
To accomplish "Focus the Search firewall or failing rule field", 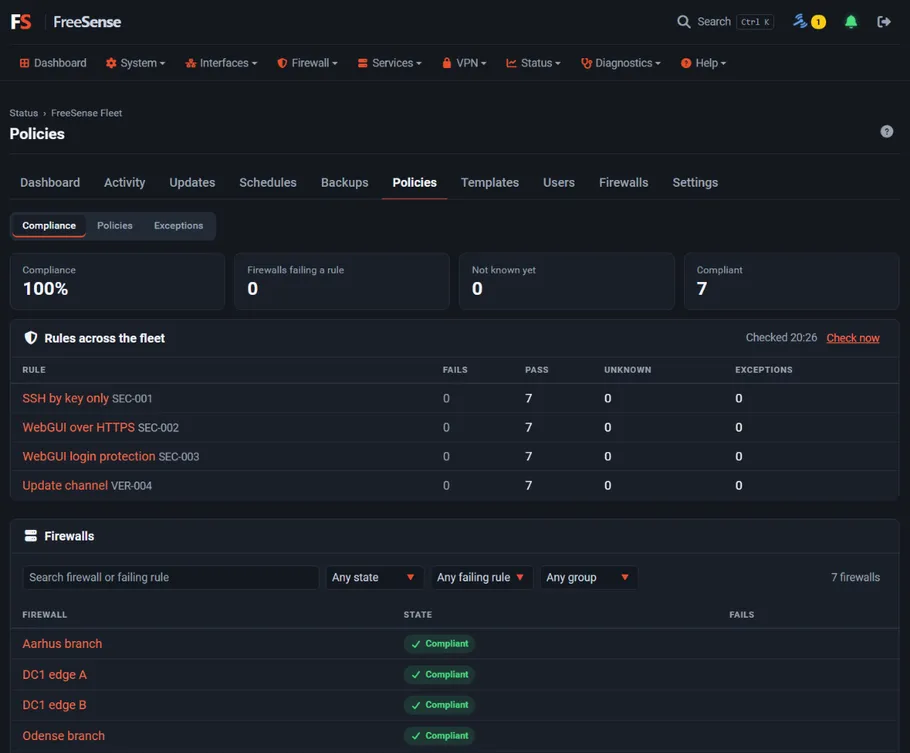I will [171, 578].
